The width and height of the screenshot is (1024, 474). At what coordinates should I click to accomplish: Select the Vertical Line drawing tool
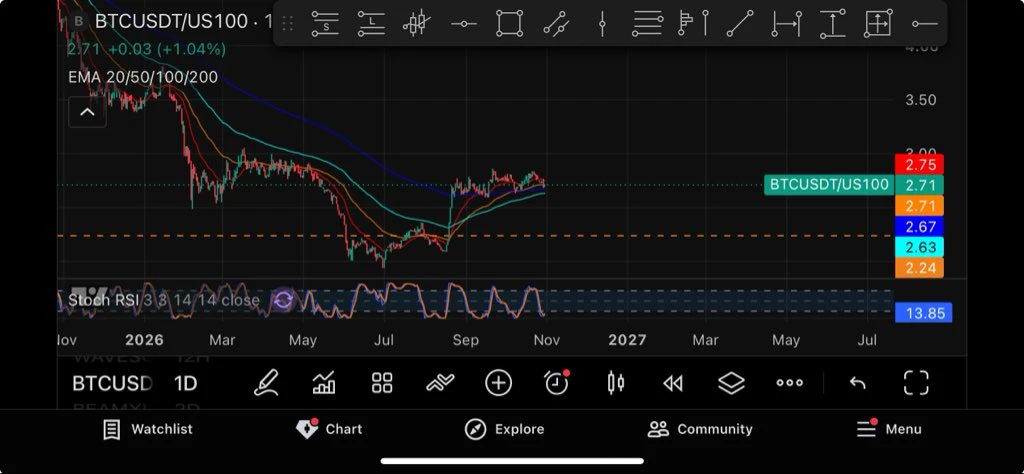coord(602,24)
